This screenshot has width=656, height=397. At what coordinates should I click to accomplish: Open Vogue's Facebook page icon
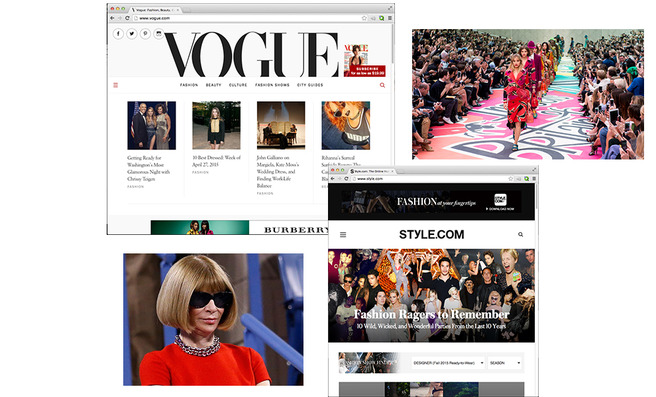point(118,34)
